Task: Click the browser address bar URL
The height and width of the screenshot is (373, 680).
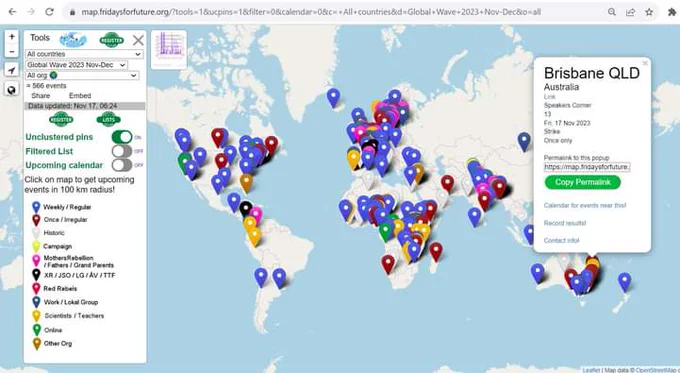Action: click(x=311, y=12)
